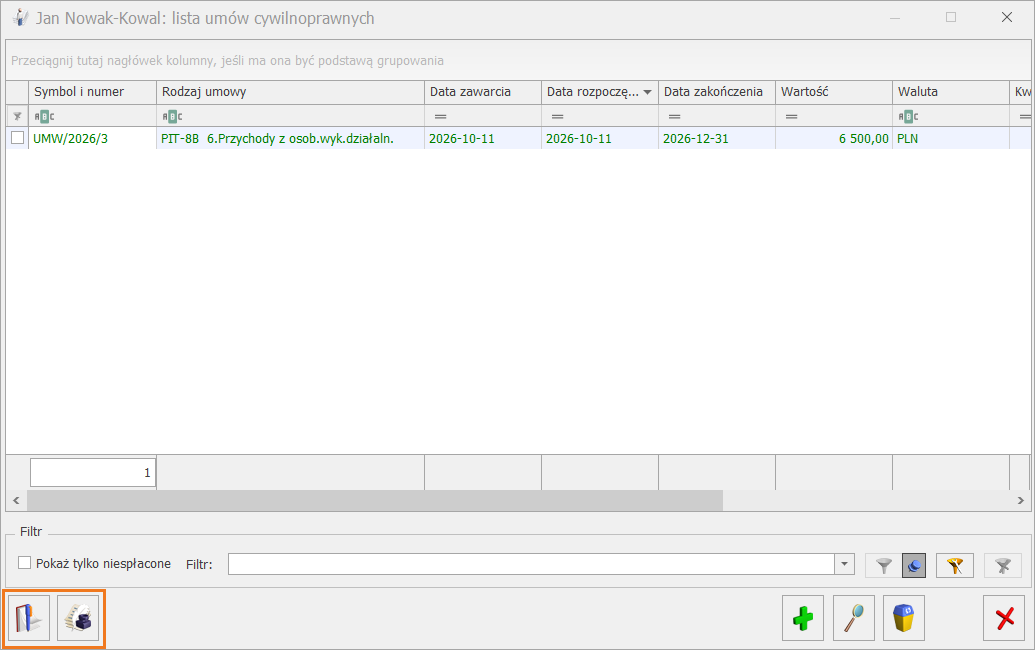Clear the filter with the crossed funnel icon
Screen dimensions: 1035x650
[1003, 566]
